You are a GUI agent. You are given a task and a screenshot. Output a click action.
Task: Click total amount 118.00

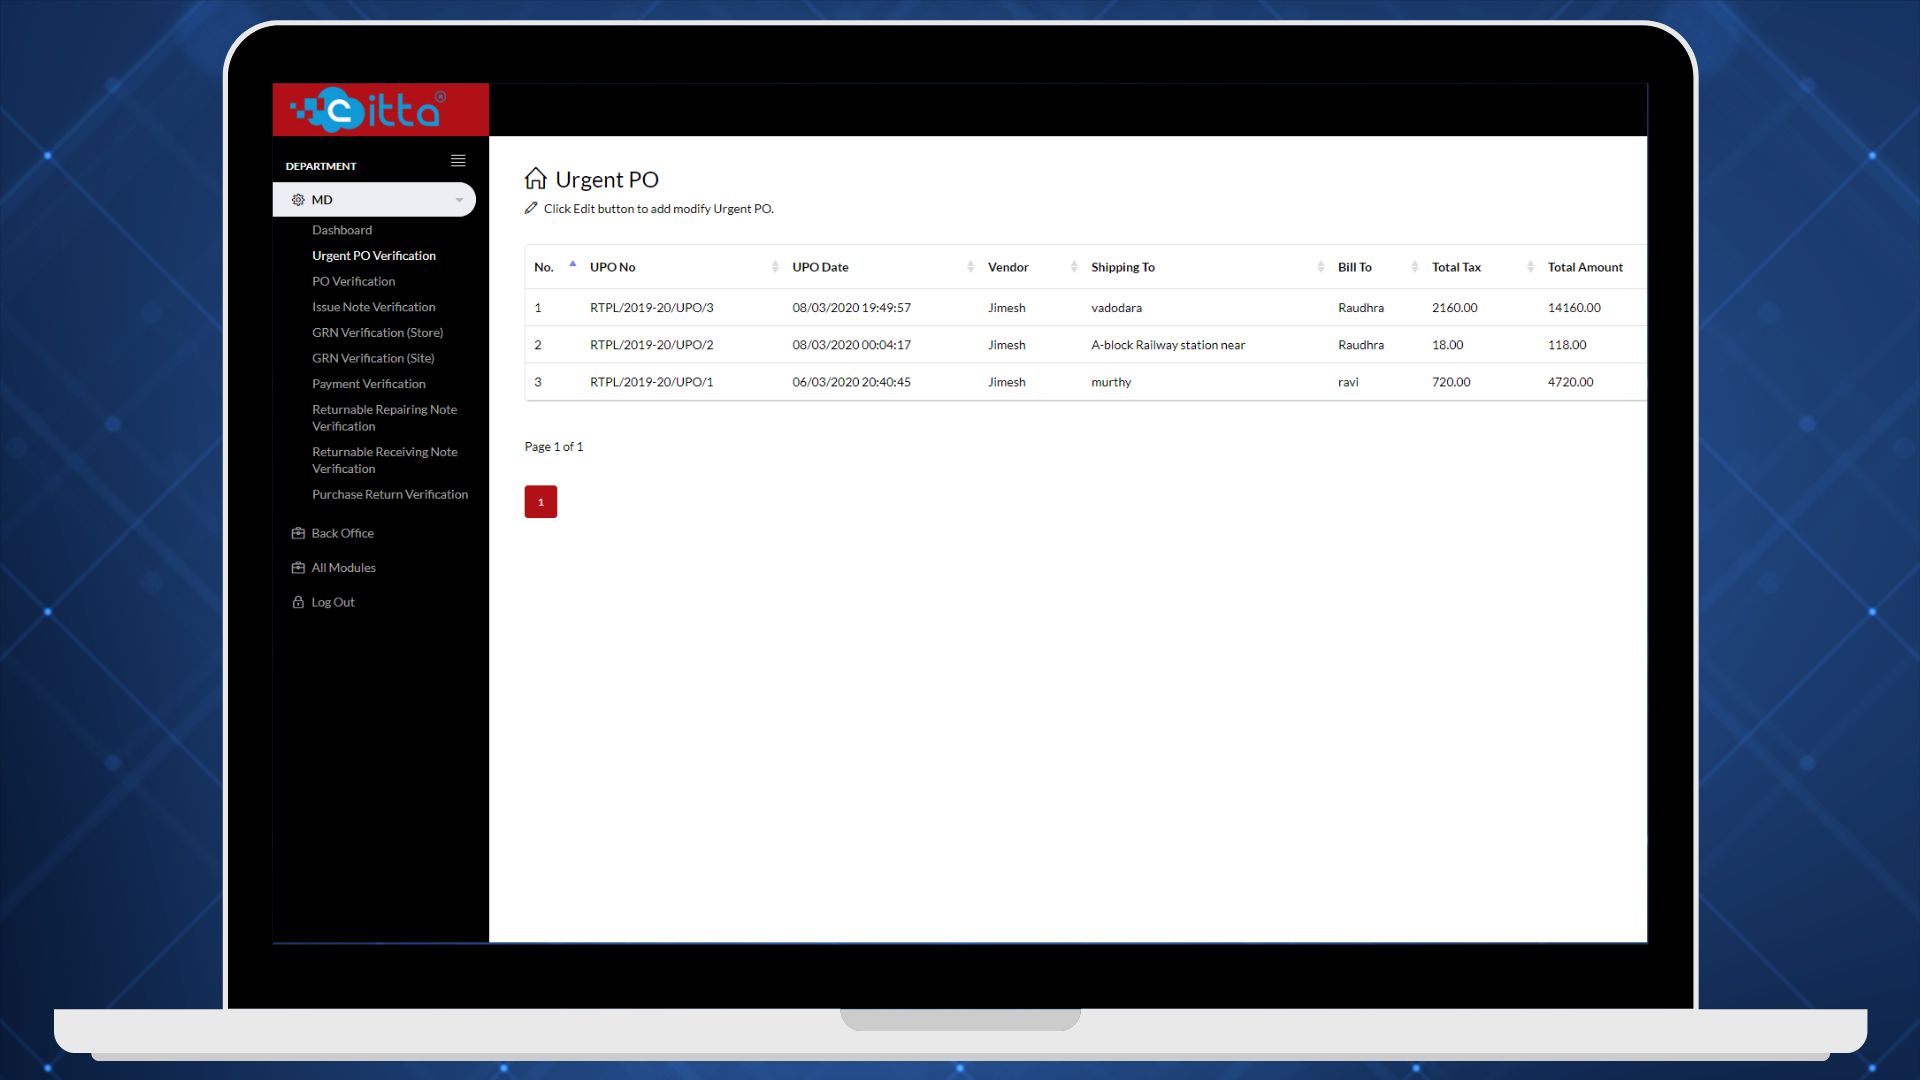click(x=1567, y=345)
